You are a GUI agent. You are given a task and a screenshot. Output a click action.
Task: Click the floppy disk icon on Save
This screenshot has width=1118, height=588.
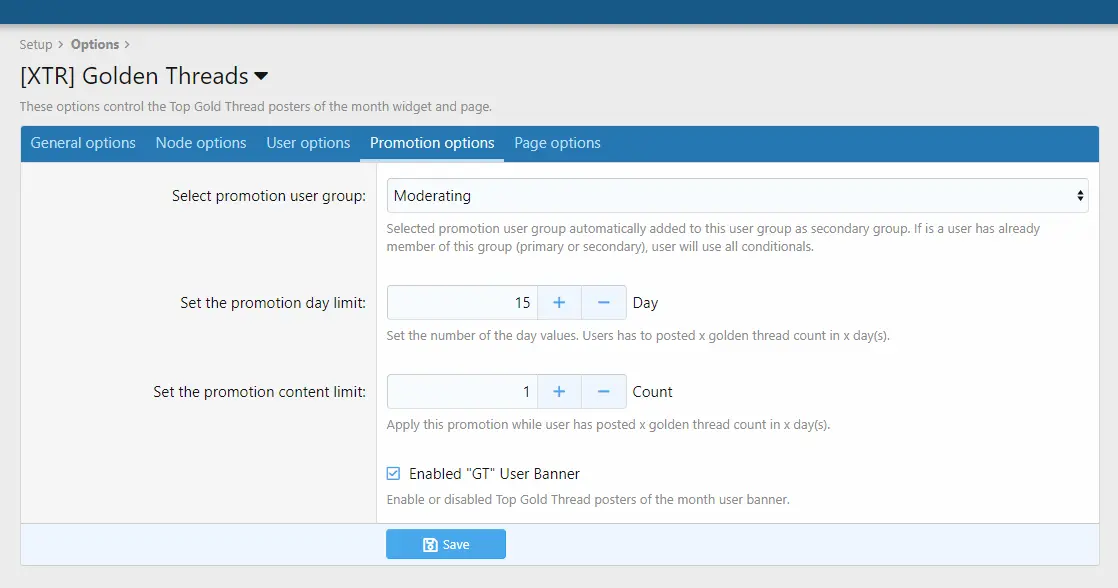tap(430, 545)
